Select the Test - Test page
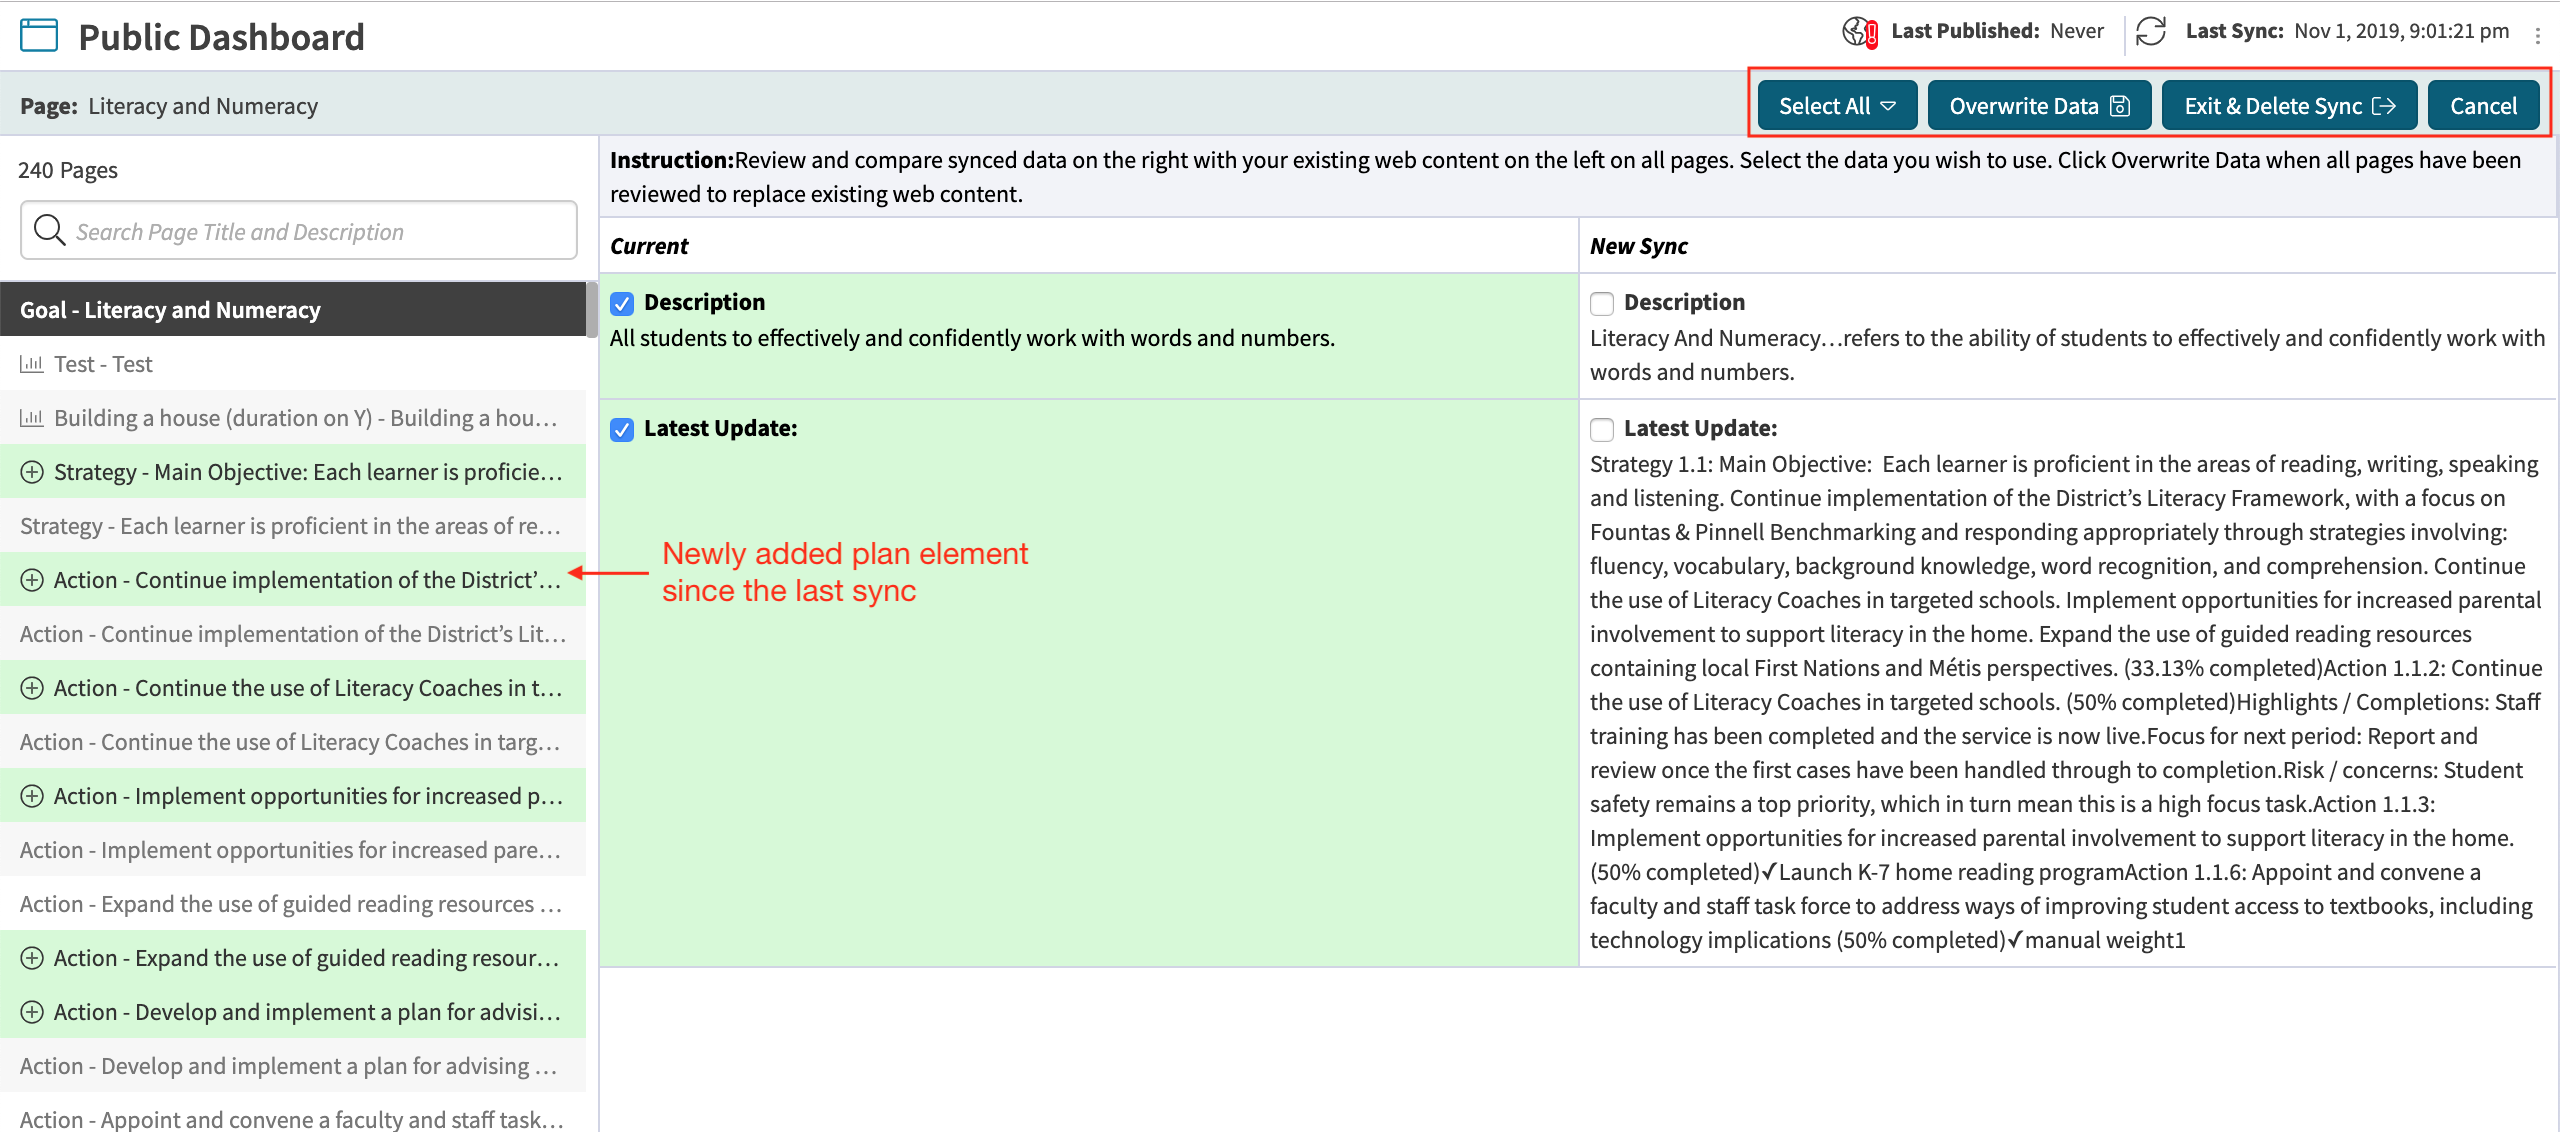 293,364
